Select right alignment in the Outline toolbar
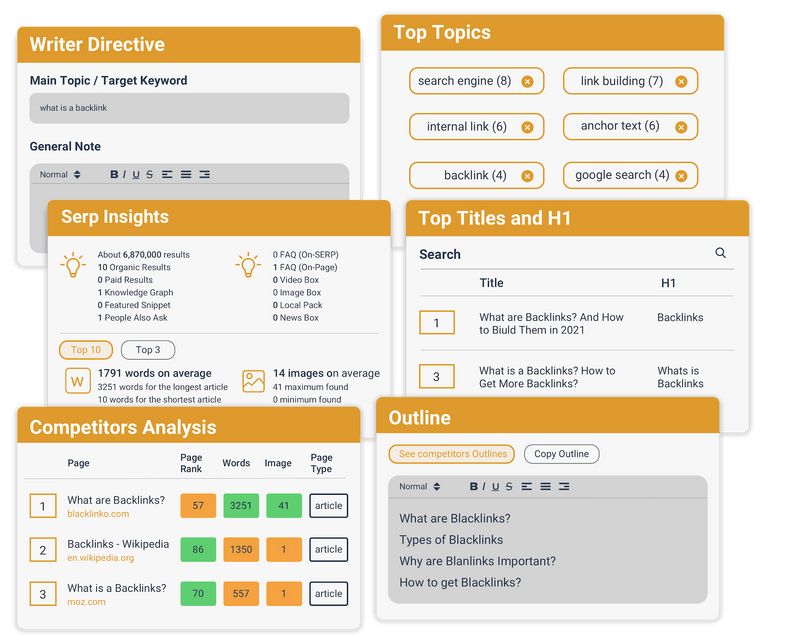Image resolution: width=800 pixels, height=644 pixels. [563, 486]
